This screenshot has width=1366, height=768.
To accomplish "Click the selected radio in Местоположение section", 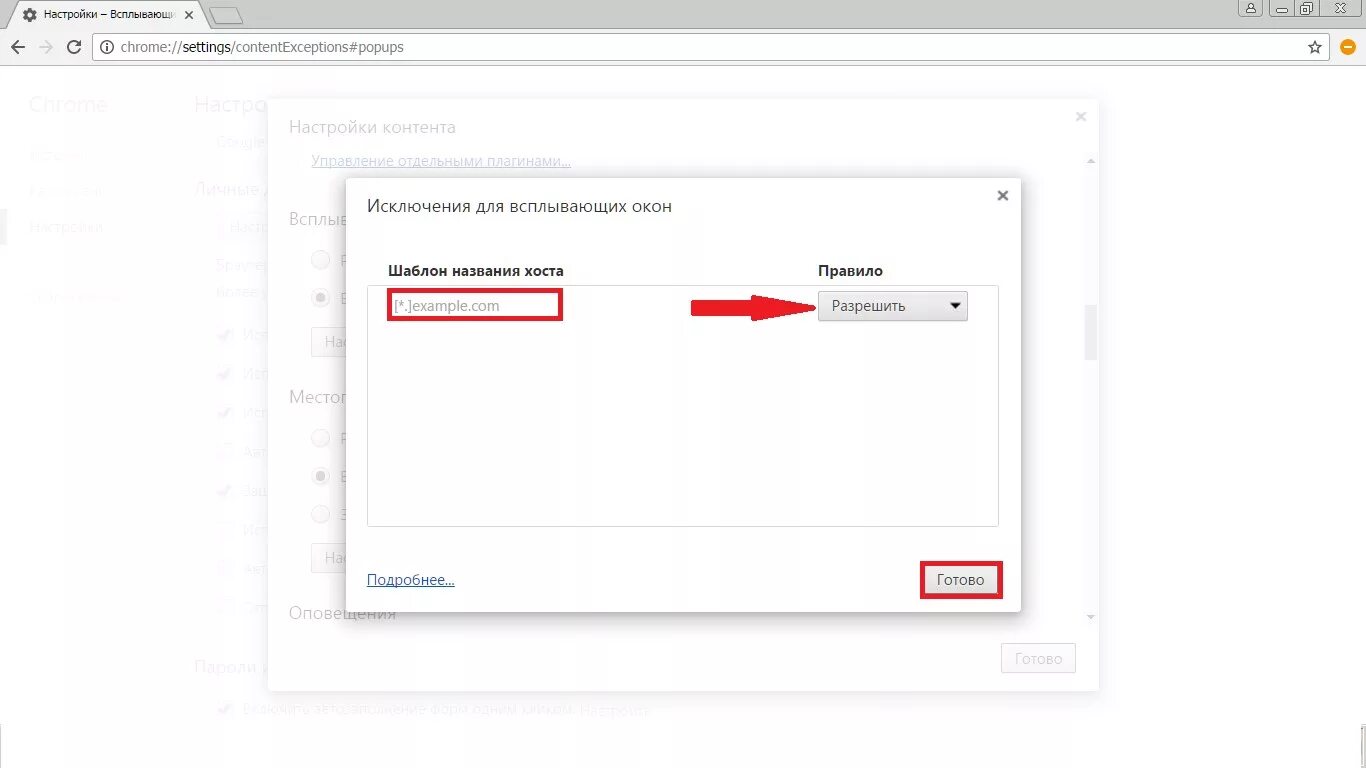I will pos(321,476).
